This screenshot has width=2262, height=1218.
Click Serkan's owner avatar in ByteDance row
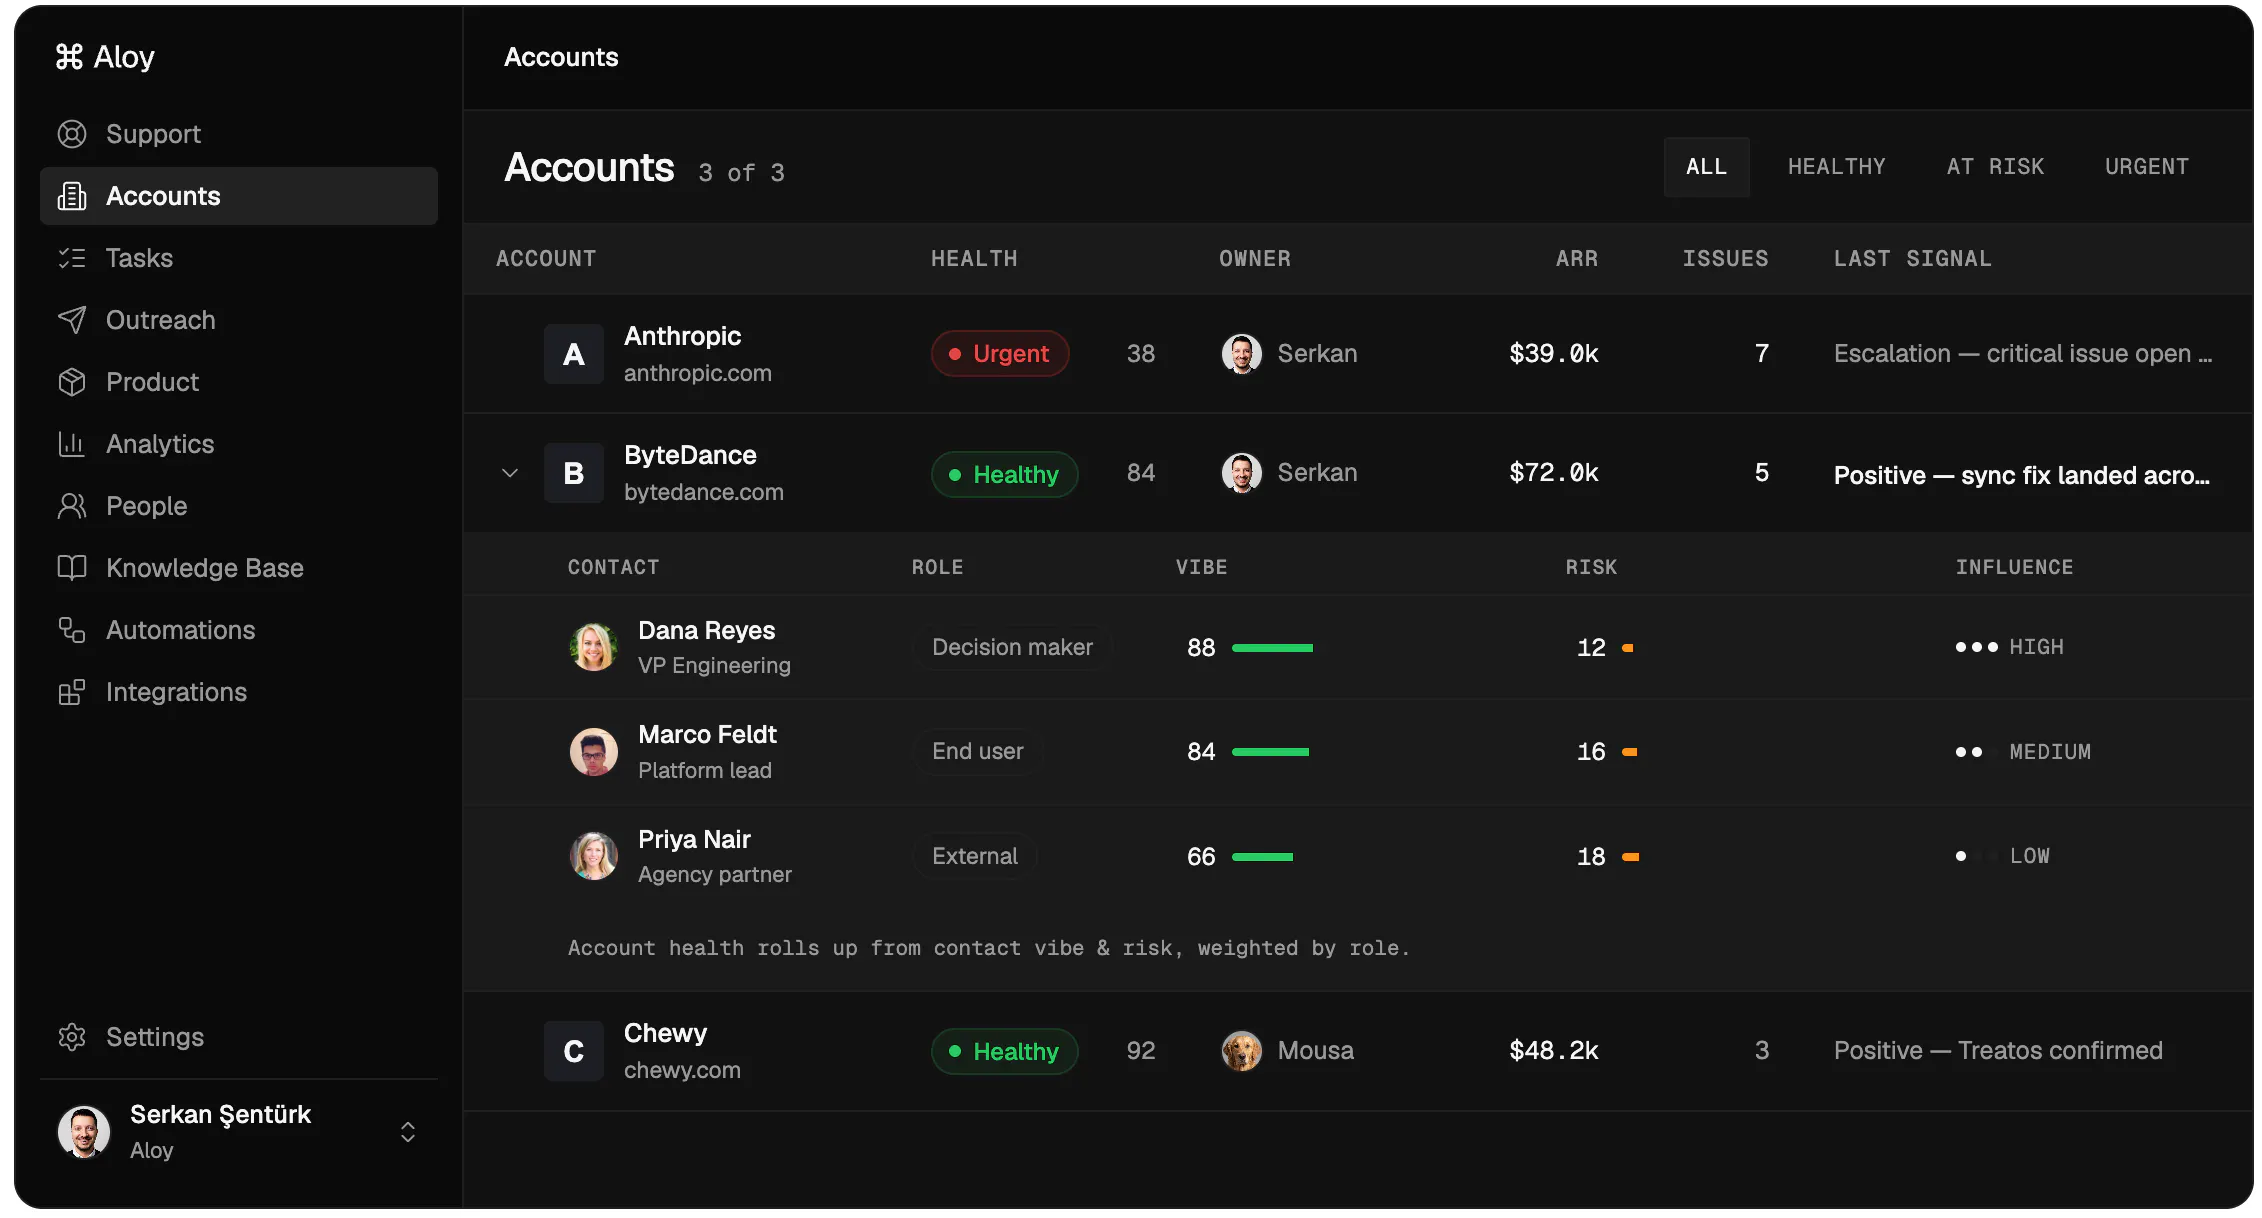1242,473
